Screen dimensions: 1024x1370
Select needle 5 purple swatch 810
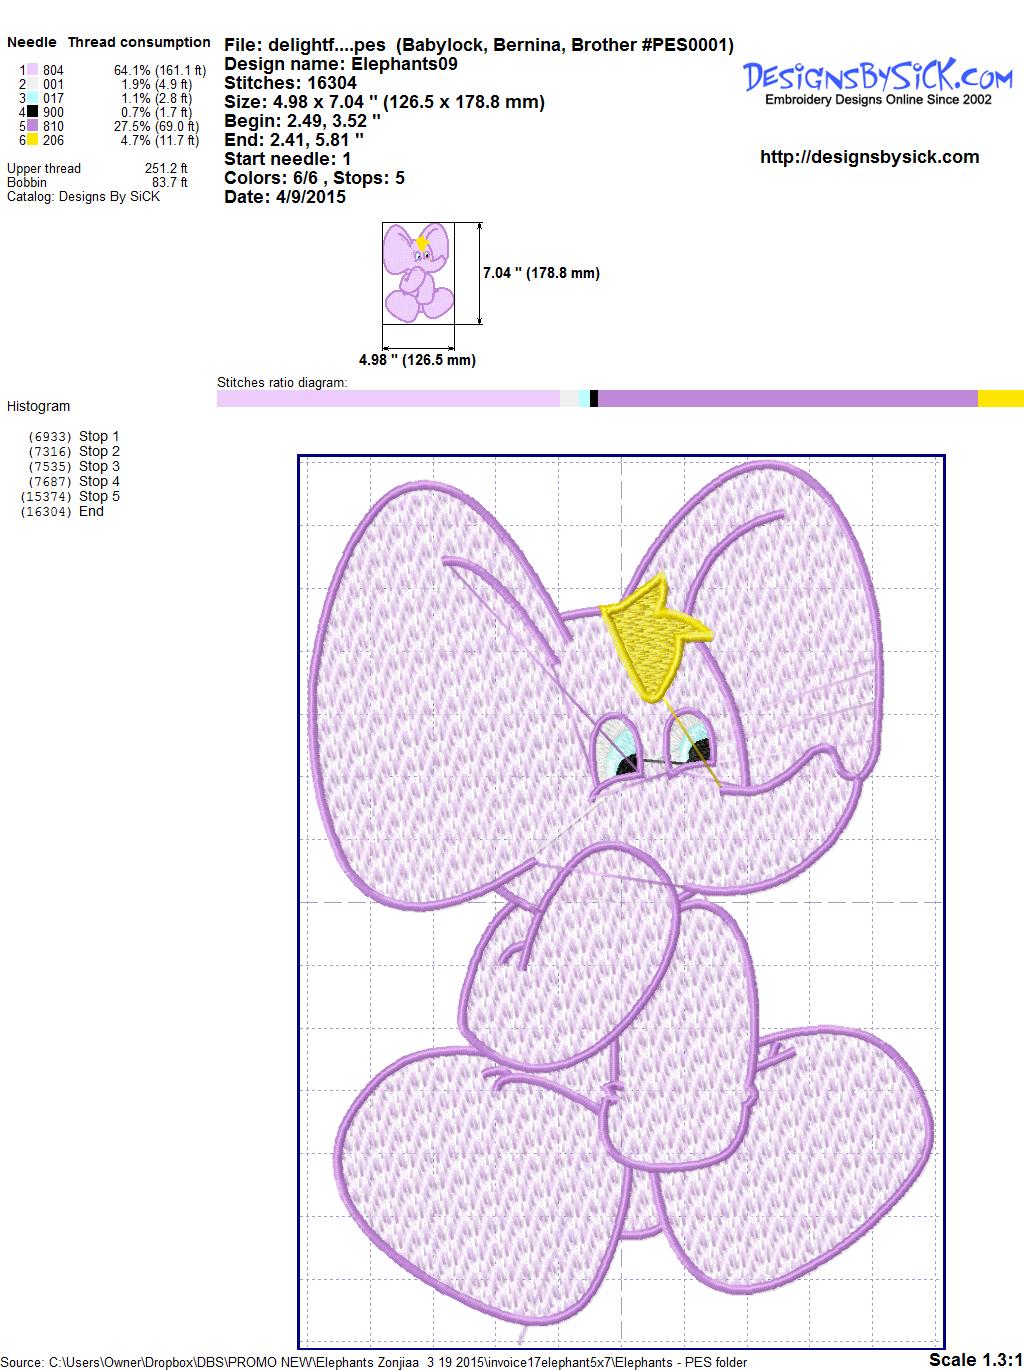click(x=33, y=126)
